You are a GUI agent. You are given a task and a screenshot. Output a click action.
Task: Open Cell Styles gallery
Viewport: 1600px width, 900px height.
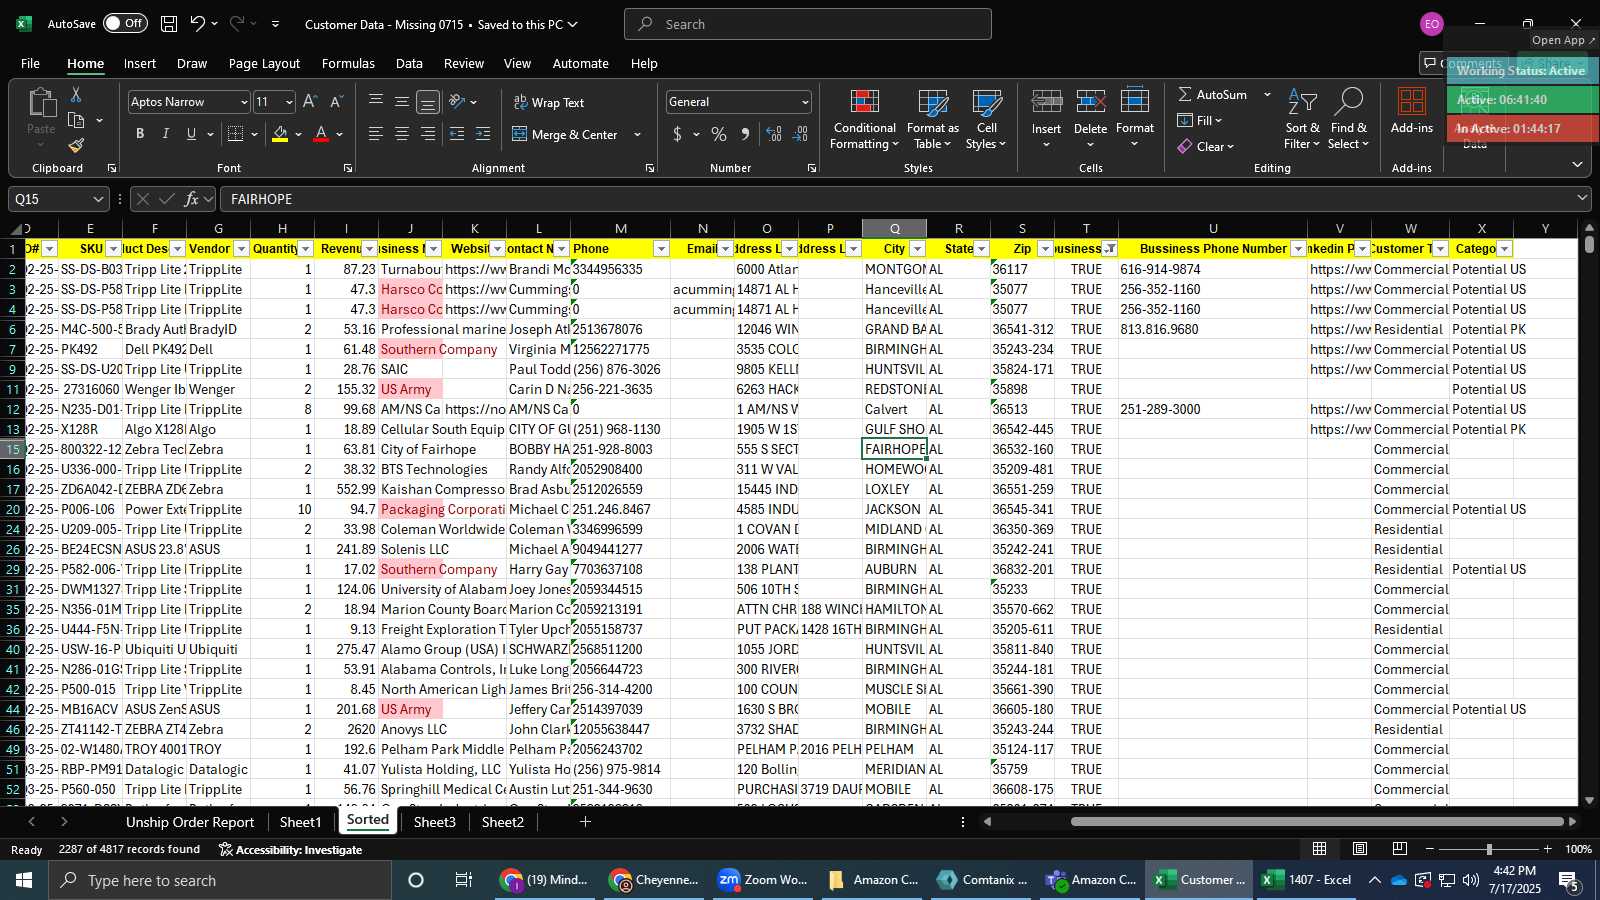point(987,120)
